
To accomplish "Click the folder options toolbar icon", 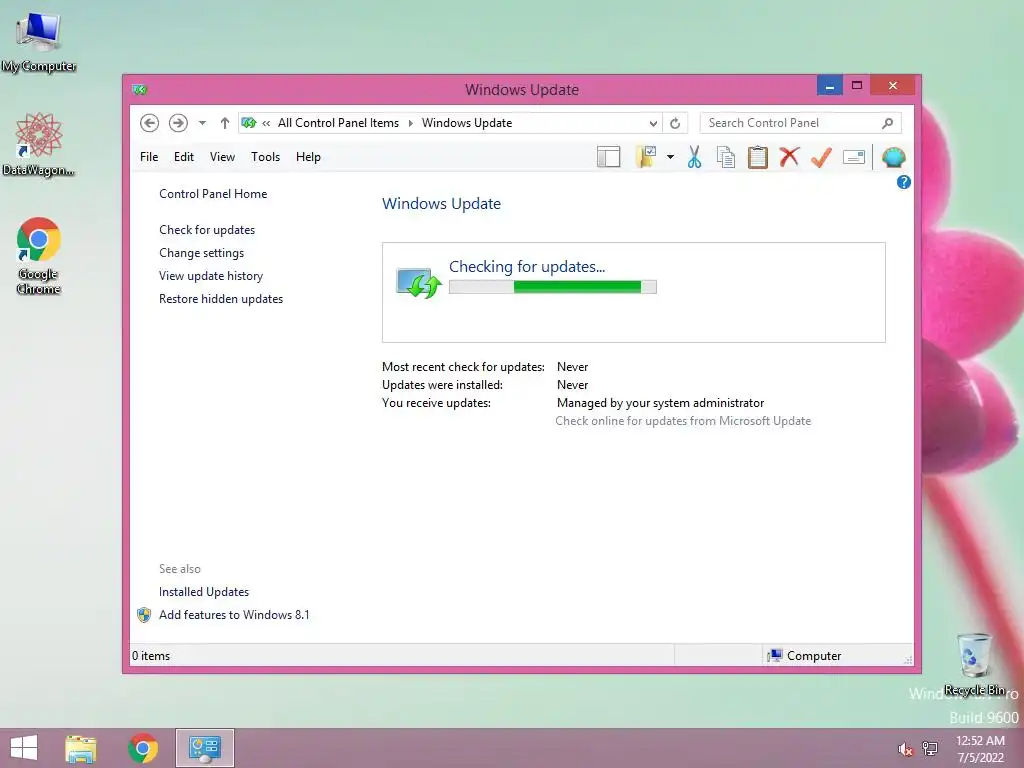I will click(x=645, y=157).
